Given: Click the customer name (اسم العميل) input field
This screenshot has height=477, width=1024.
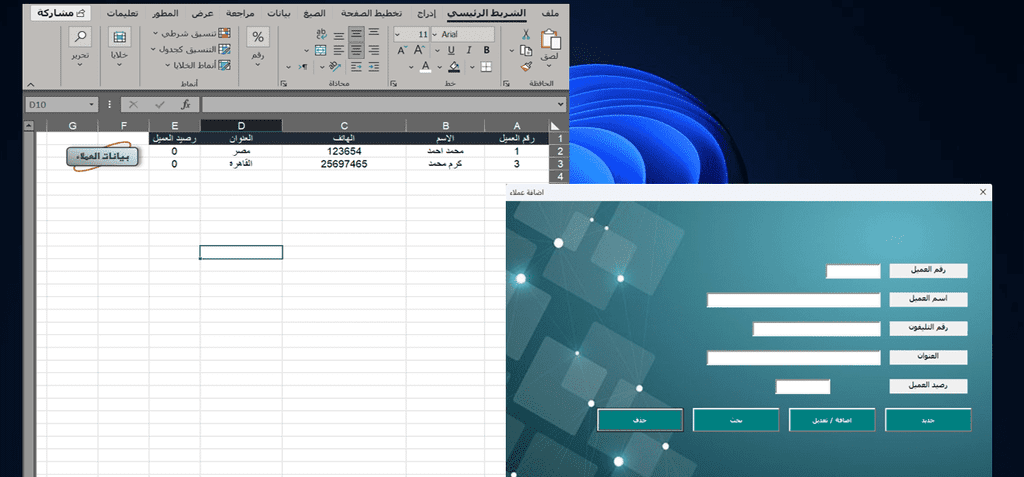Looking at the screenshot, I should click(793, 300).
